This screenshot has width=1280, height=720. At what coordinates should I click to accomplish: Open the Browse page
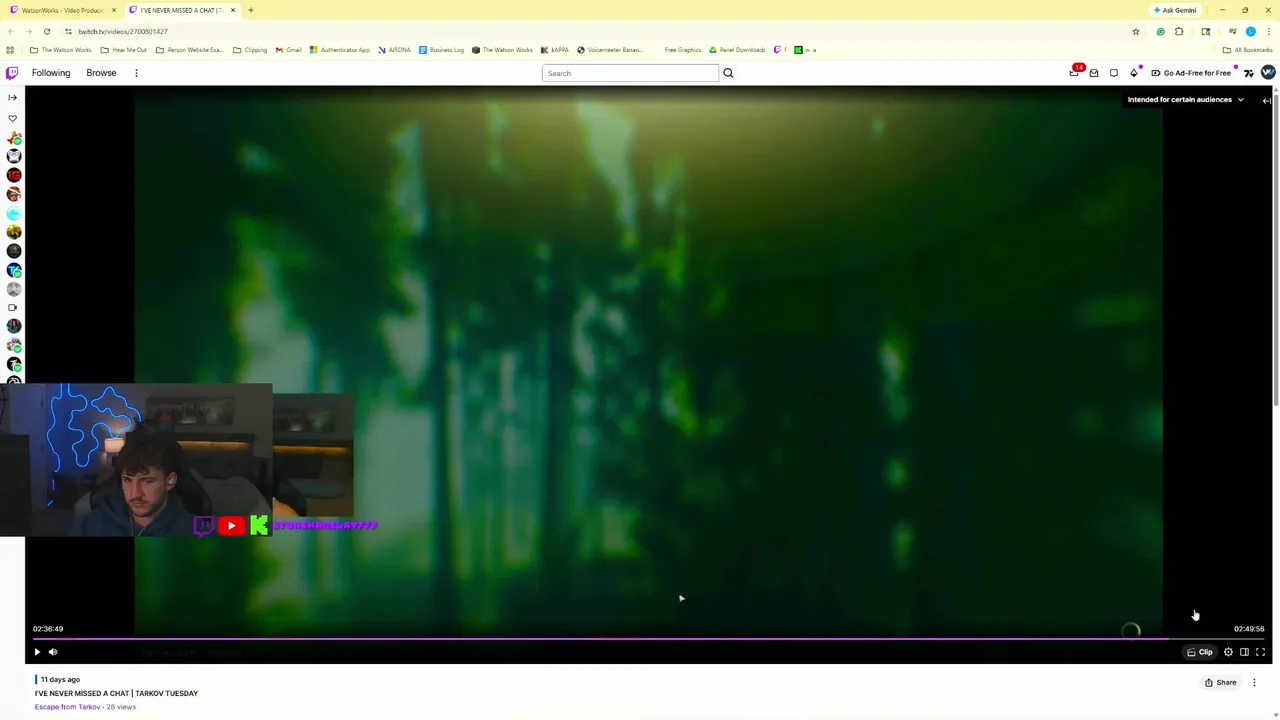(101, 73)
